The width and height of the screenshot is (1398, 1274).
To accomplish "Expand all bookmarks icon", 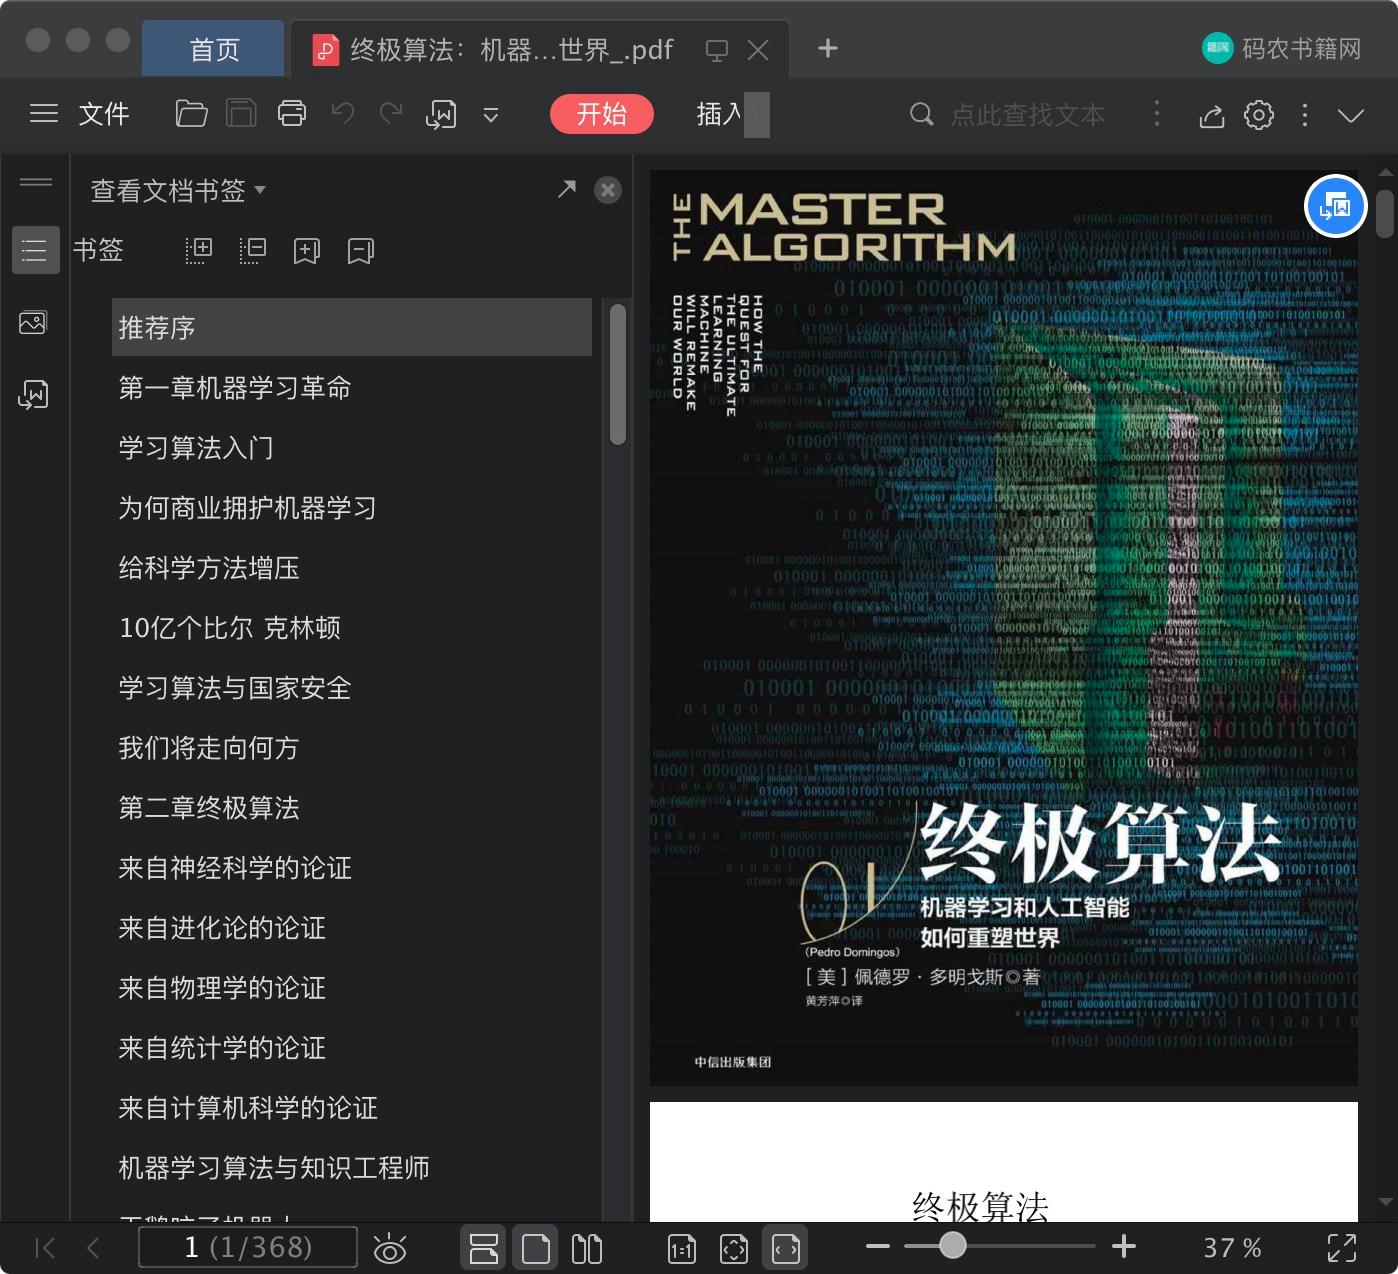I will 199,250.
